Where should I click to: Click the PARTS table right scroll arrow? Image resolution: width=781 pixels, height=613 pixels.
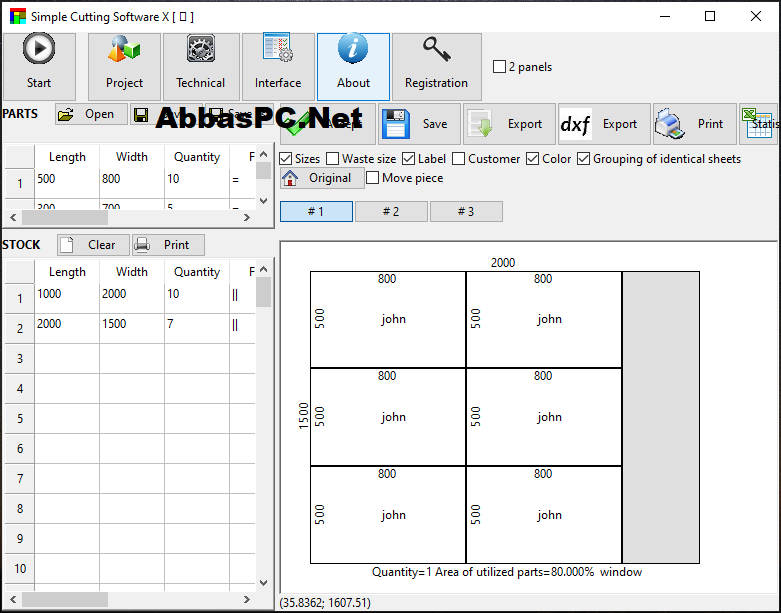247,218
